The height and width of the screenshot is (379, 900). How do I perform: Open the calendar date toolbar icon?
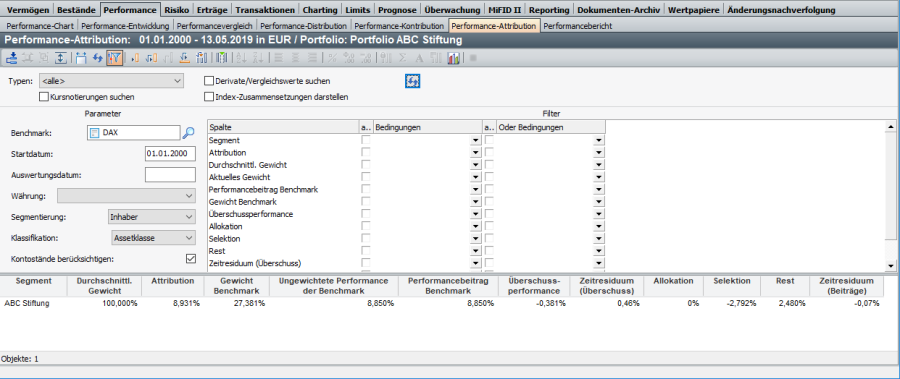coord(81,57)
